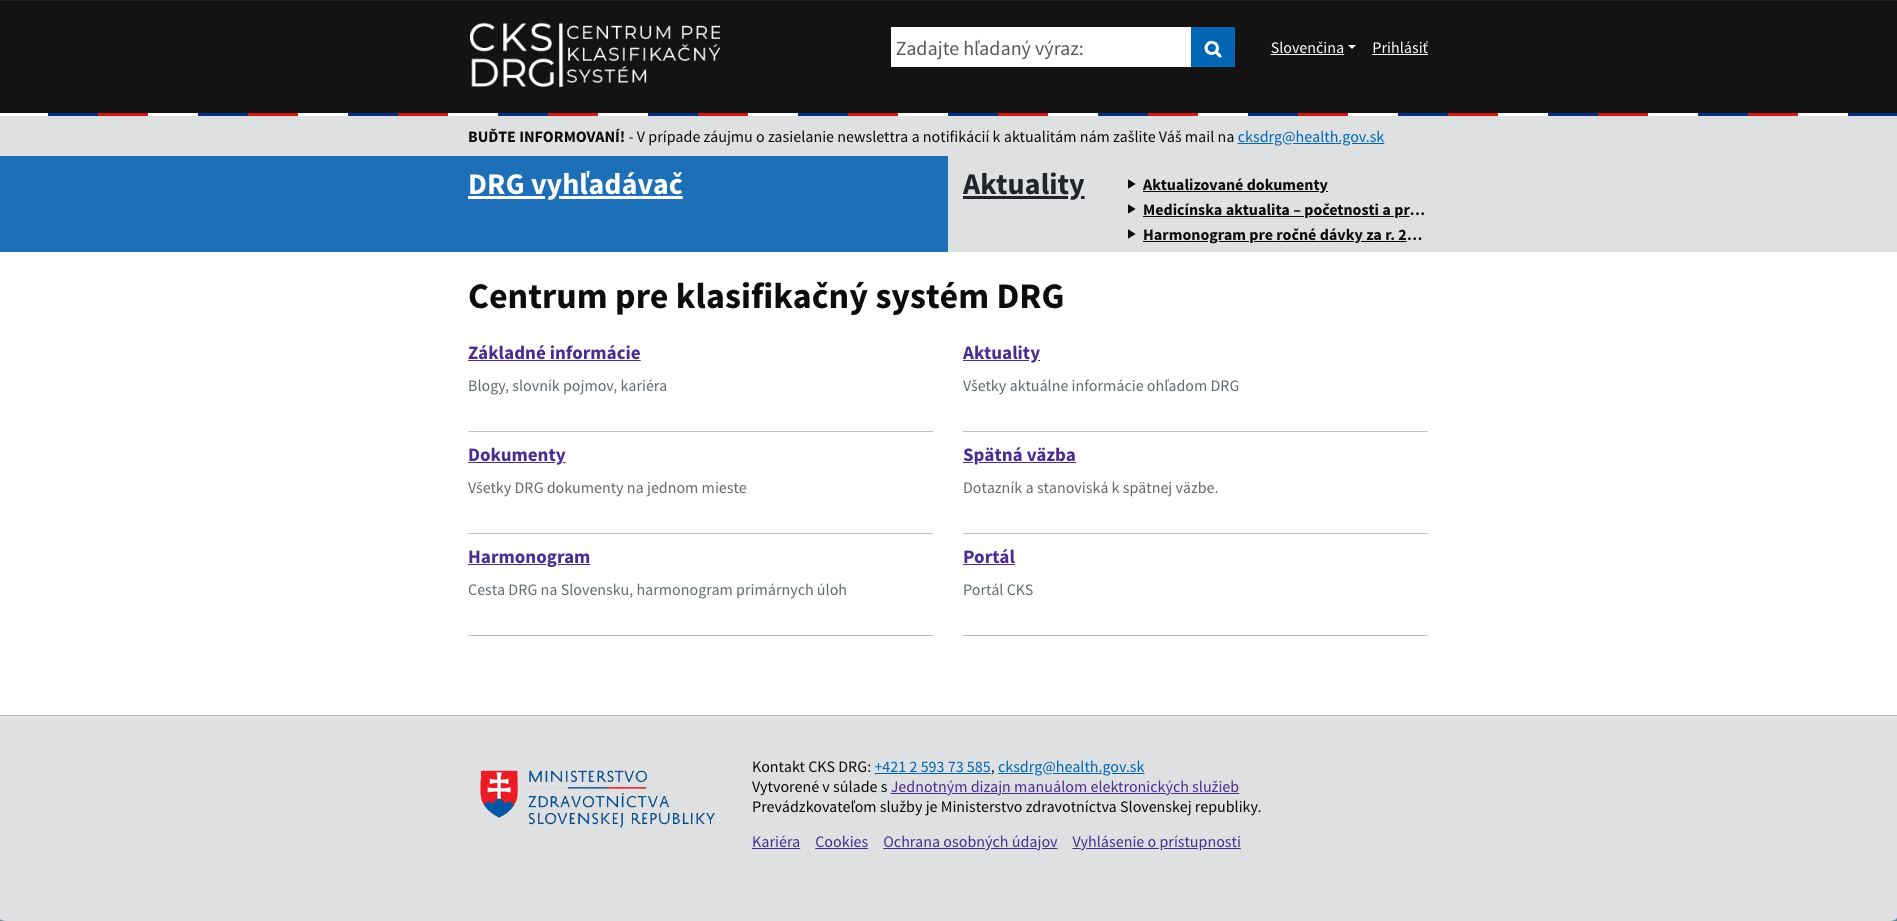Call the +421 2 593 73 585 phone link
The image size is (1897, 921).
pos(932,766)
